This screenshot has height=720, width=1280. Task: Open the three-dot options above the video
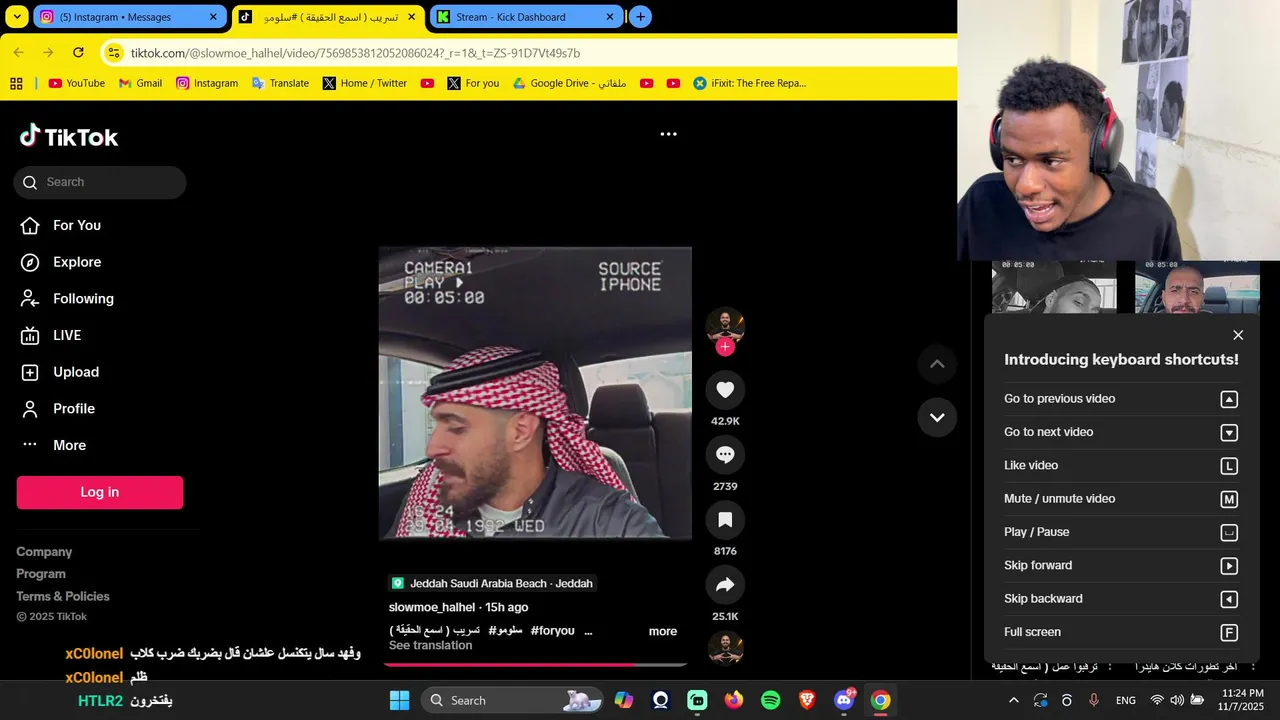[668, 134]
